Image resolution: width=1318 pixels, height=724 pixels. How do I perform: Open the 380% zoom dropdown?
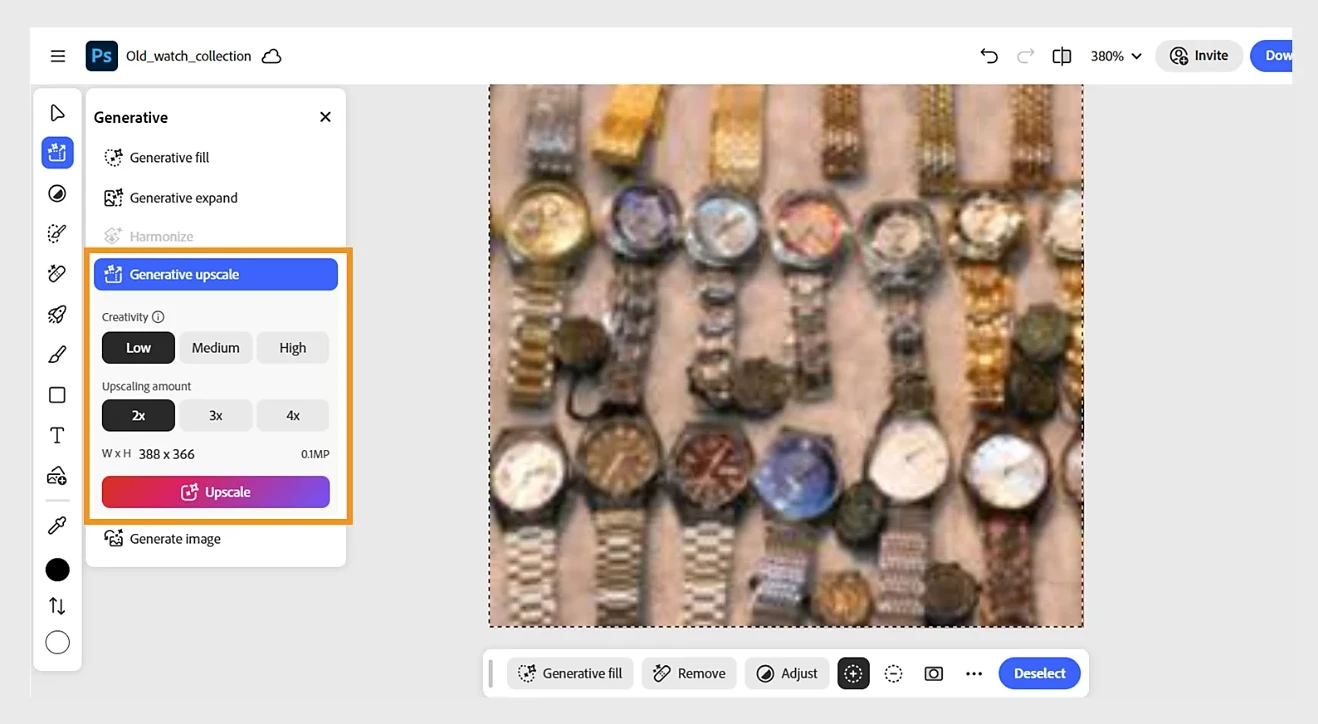1116,56
